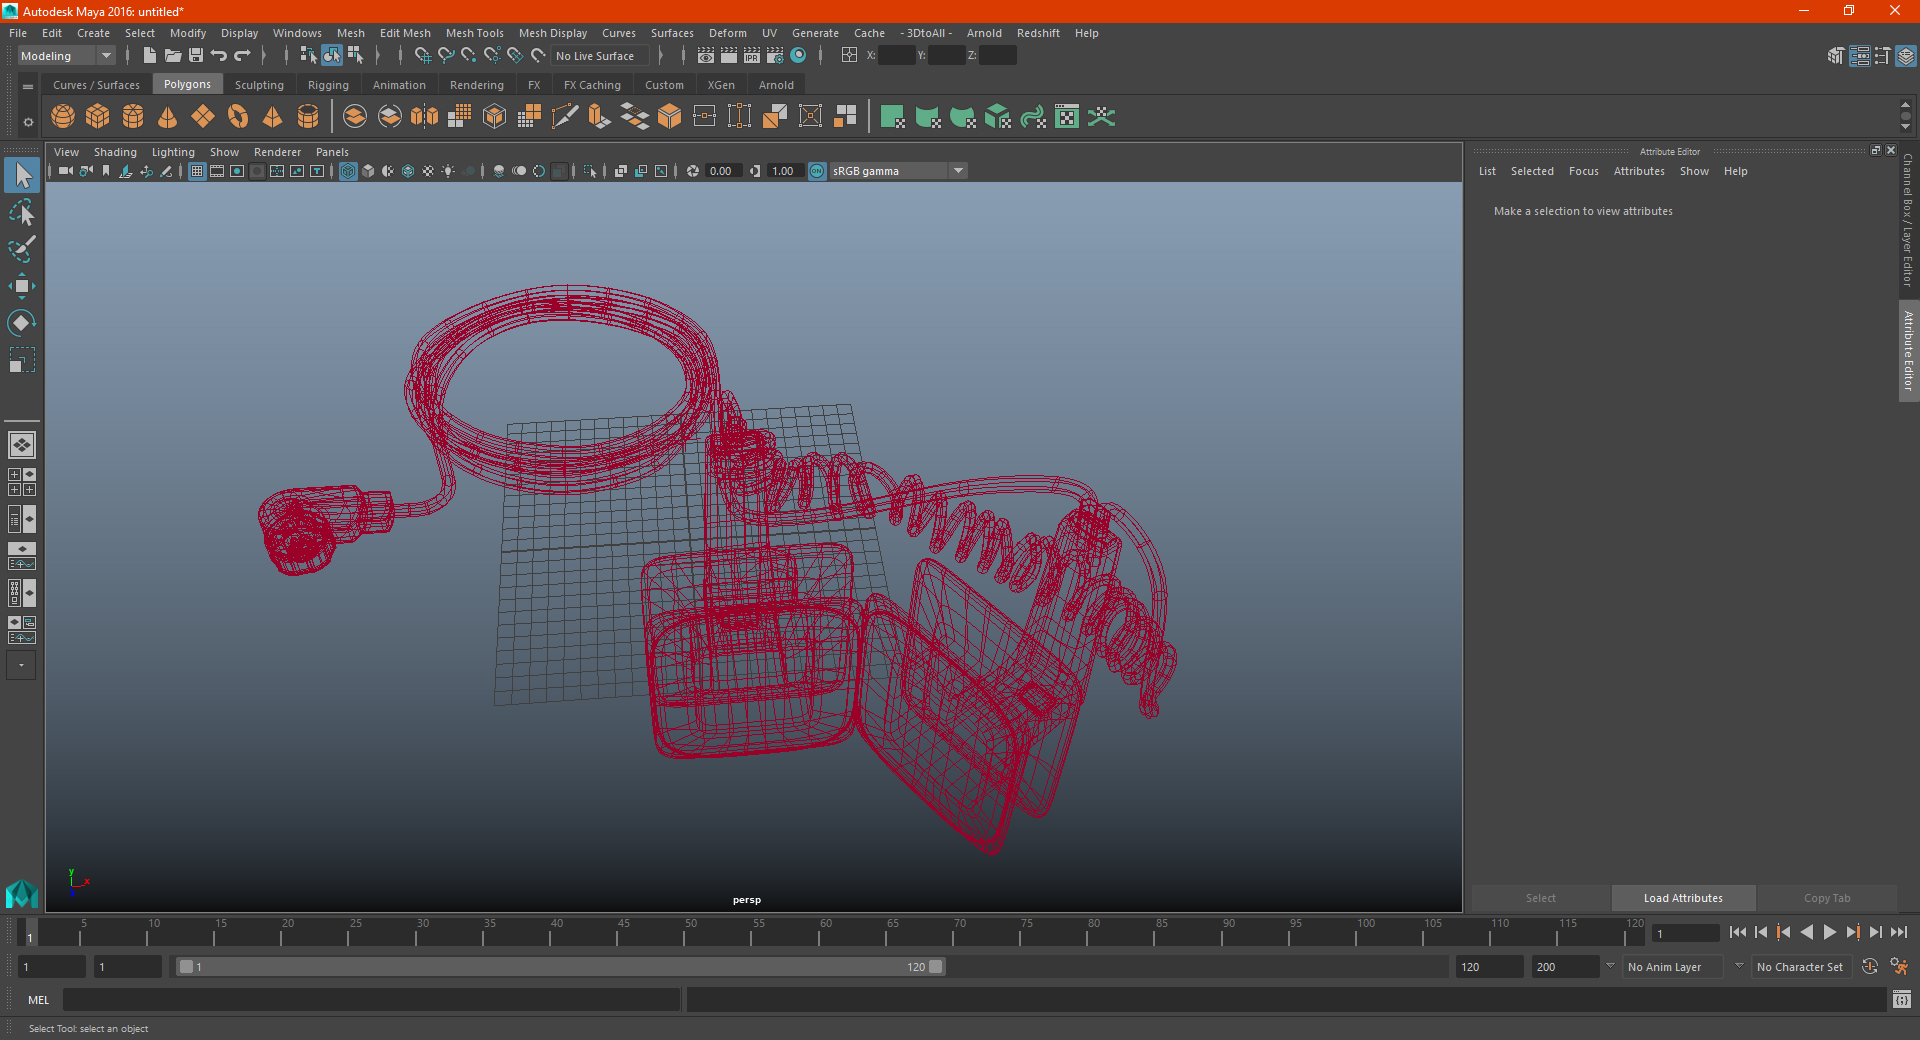Toggle the viewport grid display

[197, 171]
